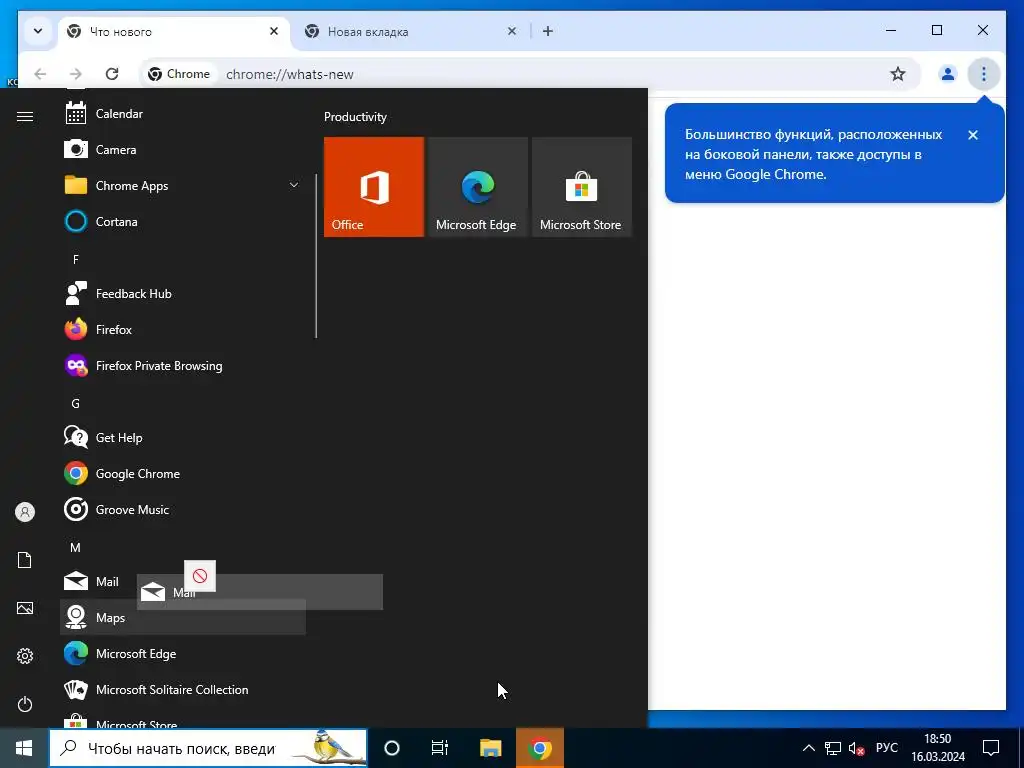
Task: Click the taskbar search box
Action: (208, 748)
